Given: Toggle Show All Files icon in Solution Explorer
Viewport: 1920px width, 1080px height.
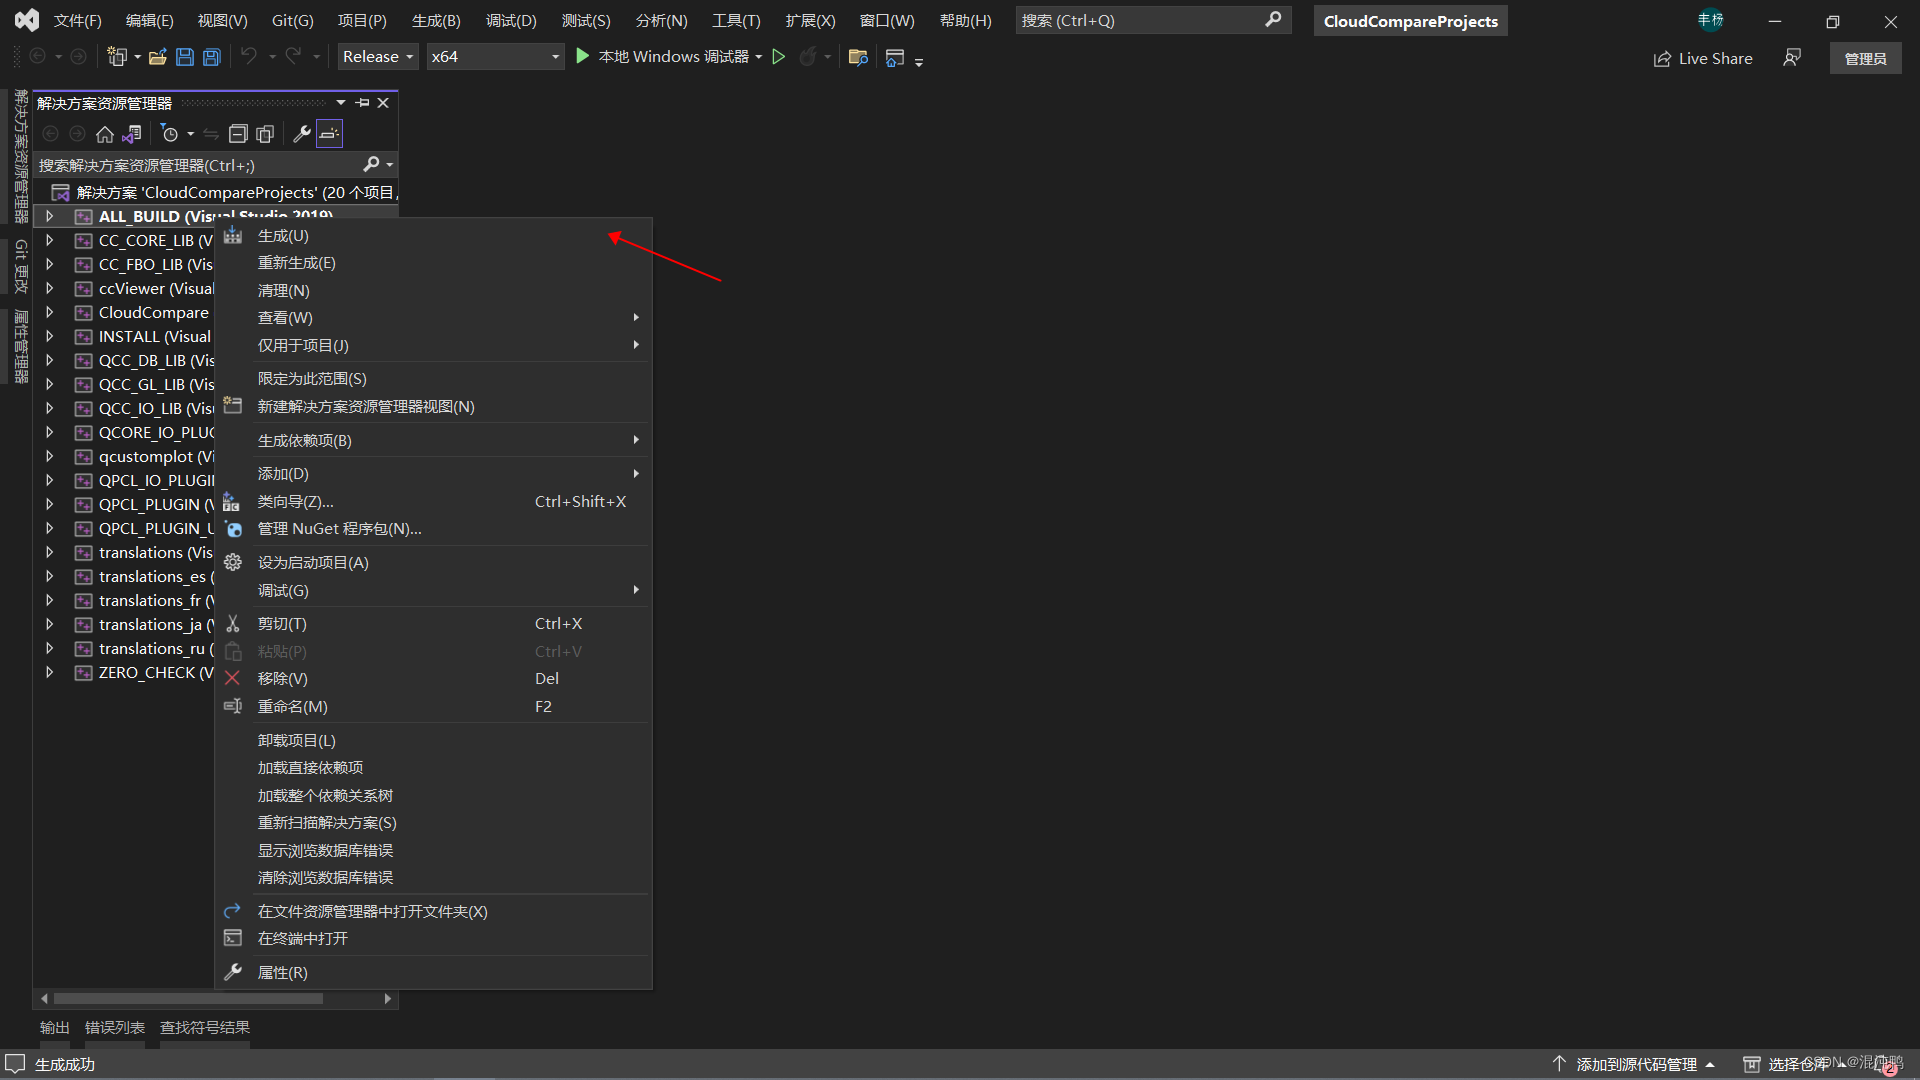Looking at the screenshot, I should 265,134.
